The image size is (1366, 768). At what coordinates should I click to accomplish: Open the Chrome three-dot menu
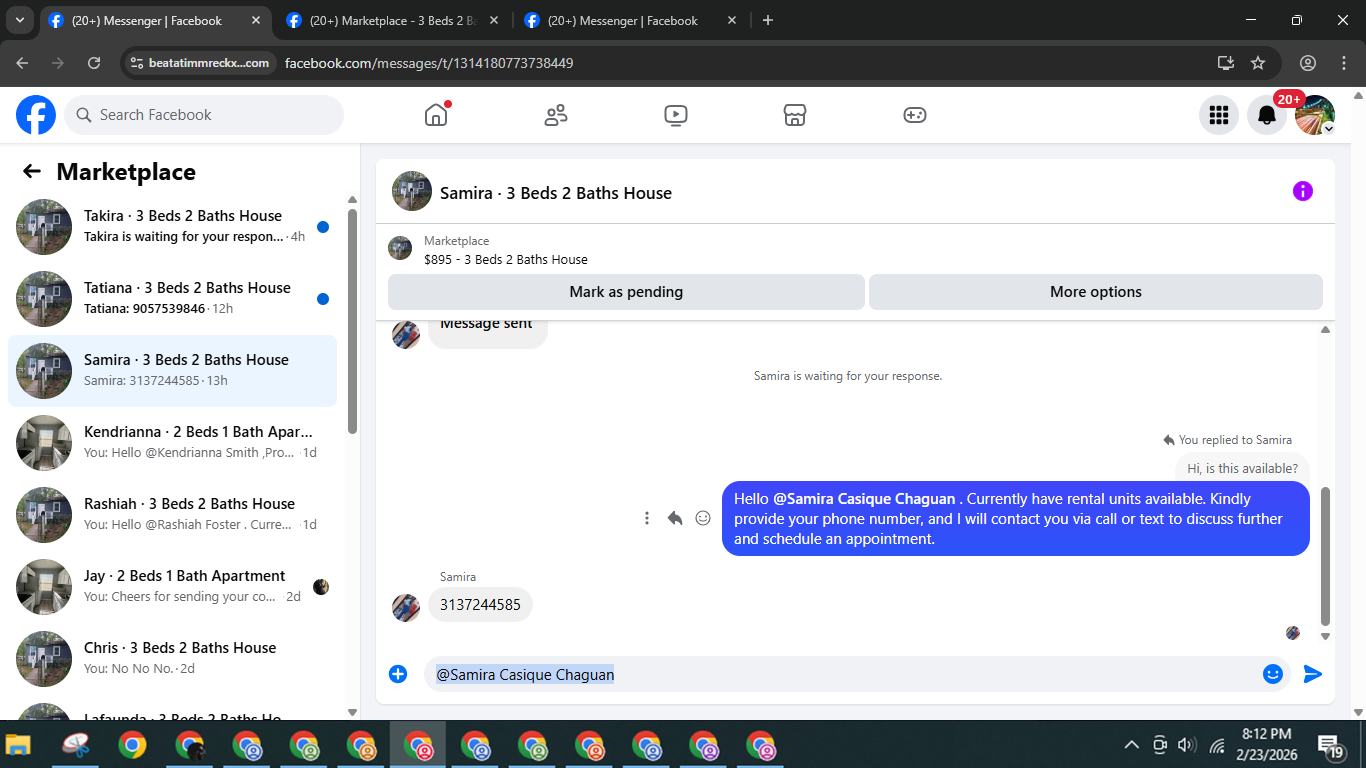pyautogui.click(x=1343, y=63)
